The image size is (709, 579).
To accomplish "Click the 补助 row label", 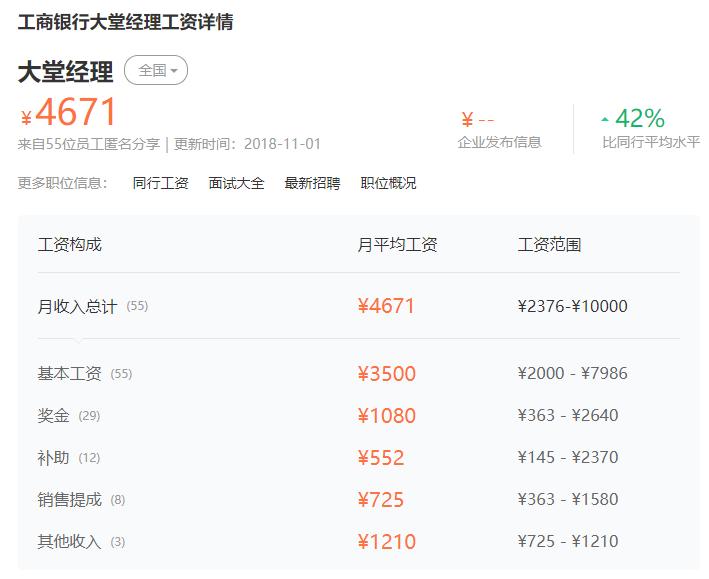I will (53, 458).
